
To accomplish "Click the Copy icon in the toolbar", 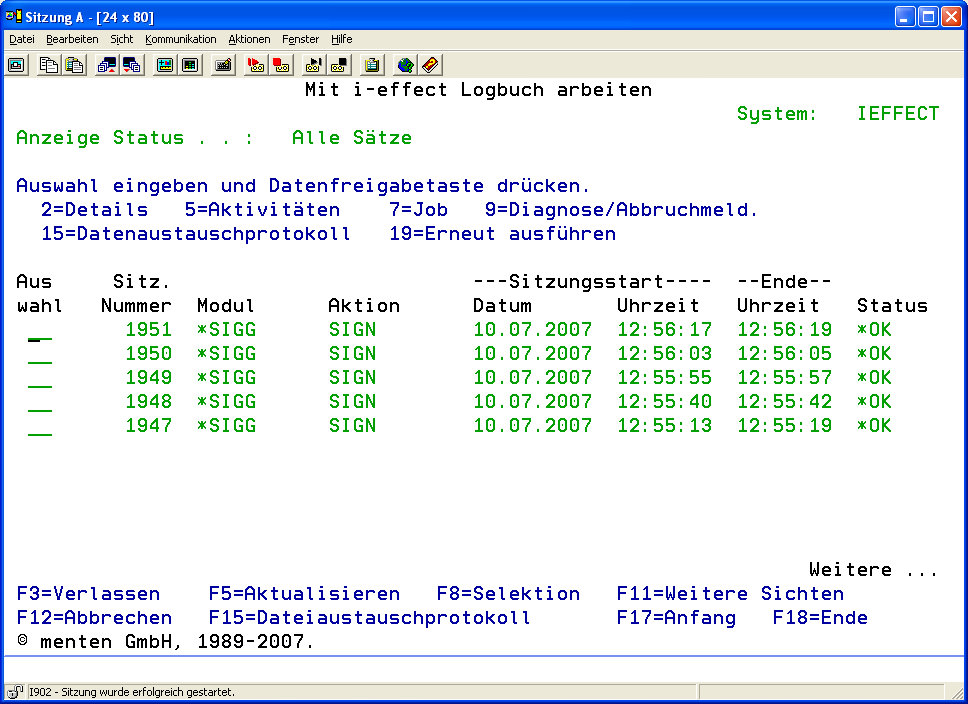I will point(48,65).
